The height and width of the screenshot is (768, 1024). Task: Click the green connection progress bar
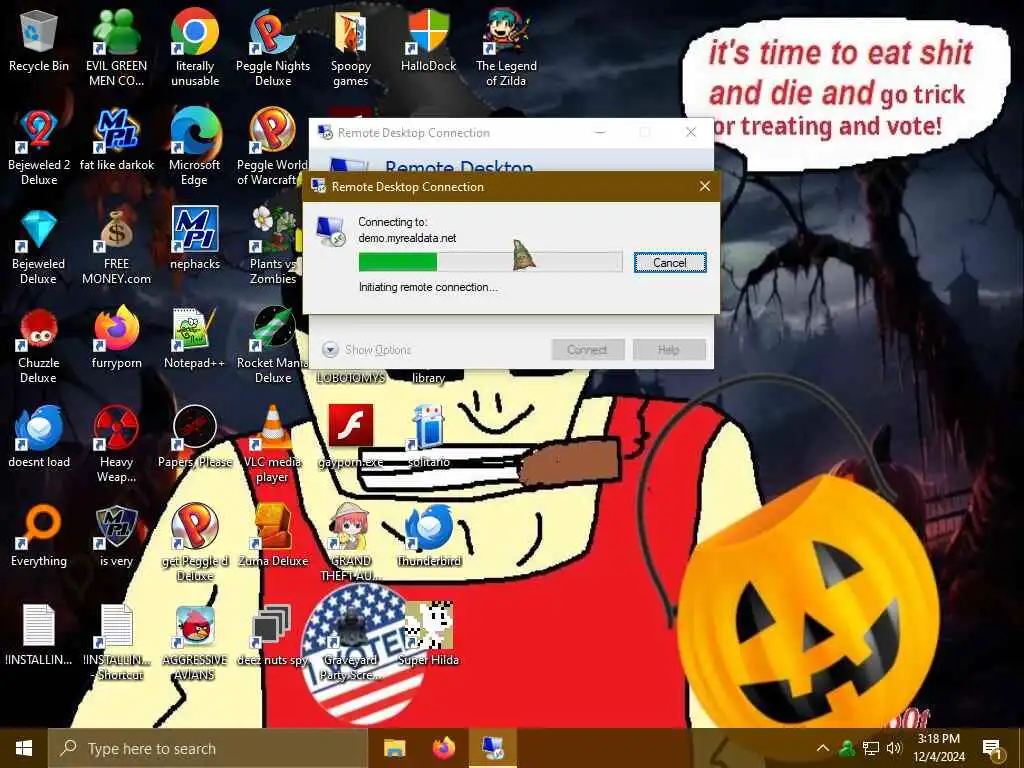tap(490, 263)
